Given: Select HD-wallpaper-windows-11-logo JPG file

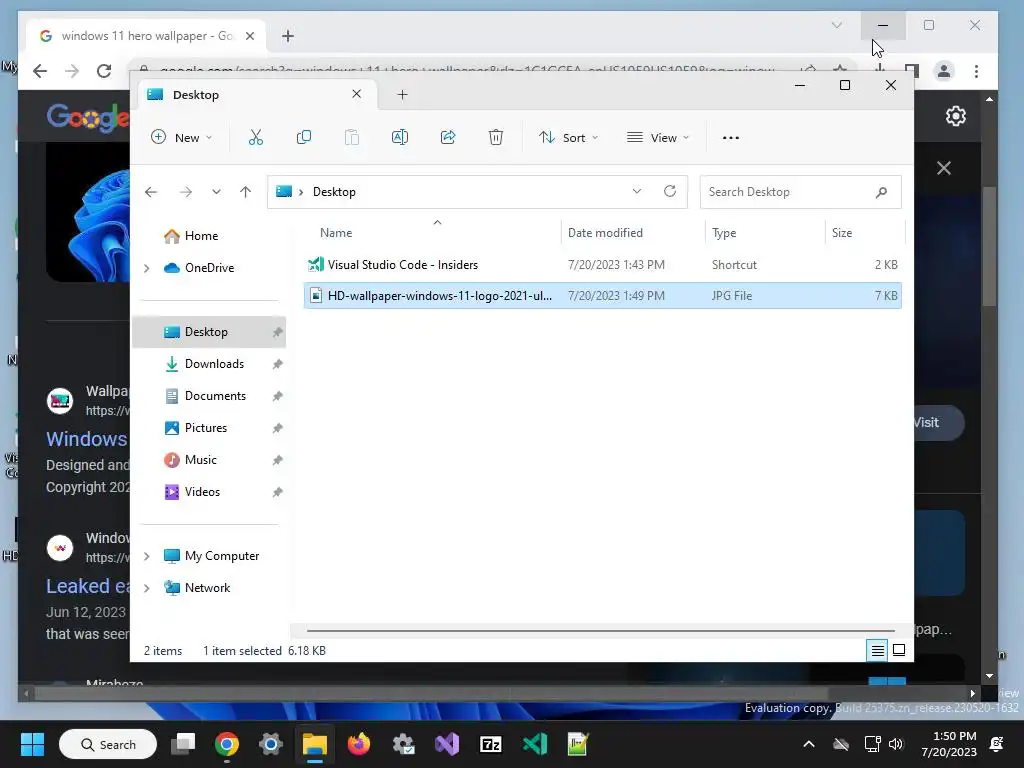Looking at the screenshot, I should pos(603,296).
